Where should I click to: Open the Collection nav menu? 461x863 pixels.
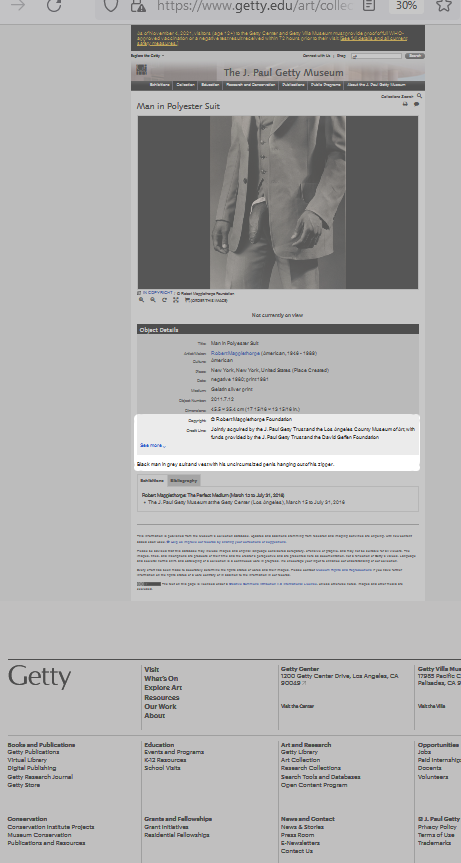click(185, 85)
